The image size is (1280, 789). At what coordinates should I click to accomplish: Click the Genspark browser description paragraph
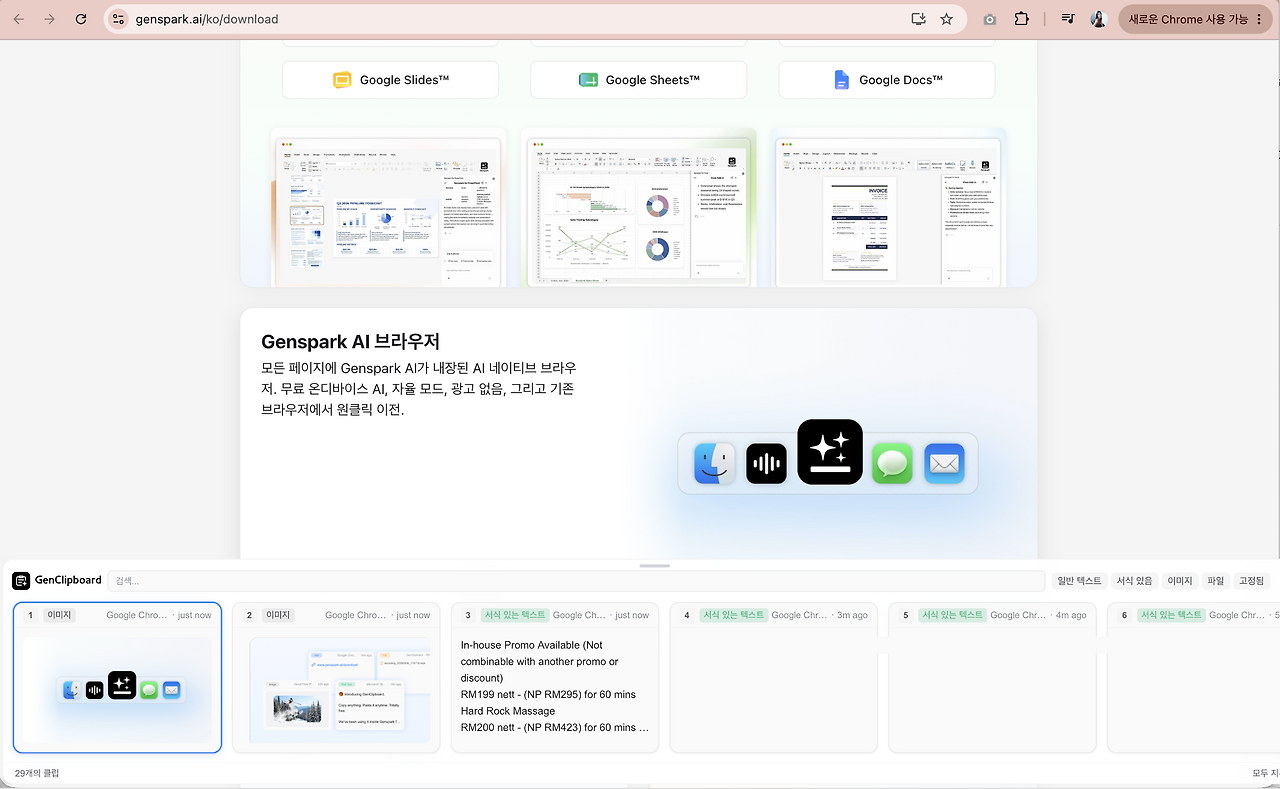click(x=418, y=388)
